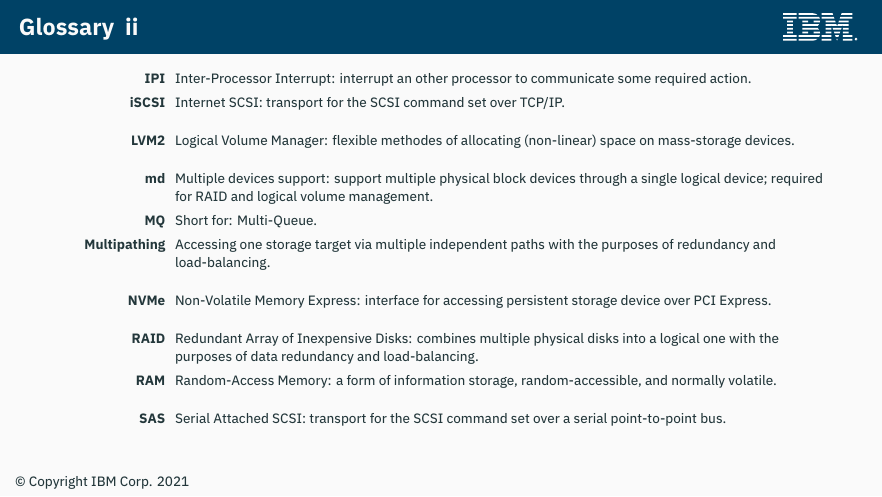The image size is (882, 497).
Task: Click the 'Glossary ii' slide title
Action: point(78,28)
